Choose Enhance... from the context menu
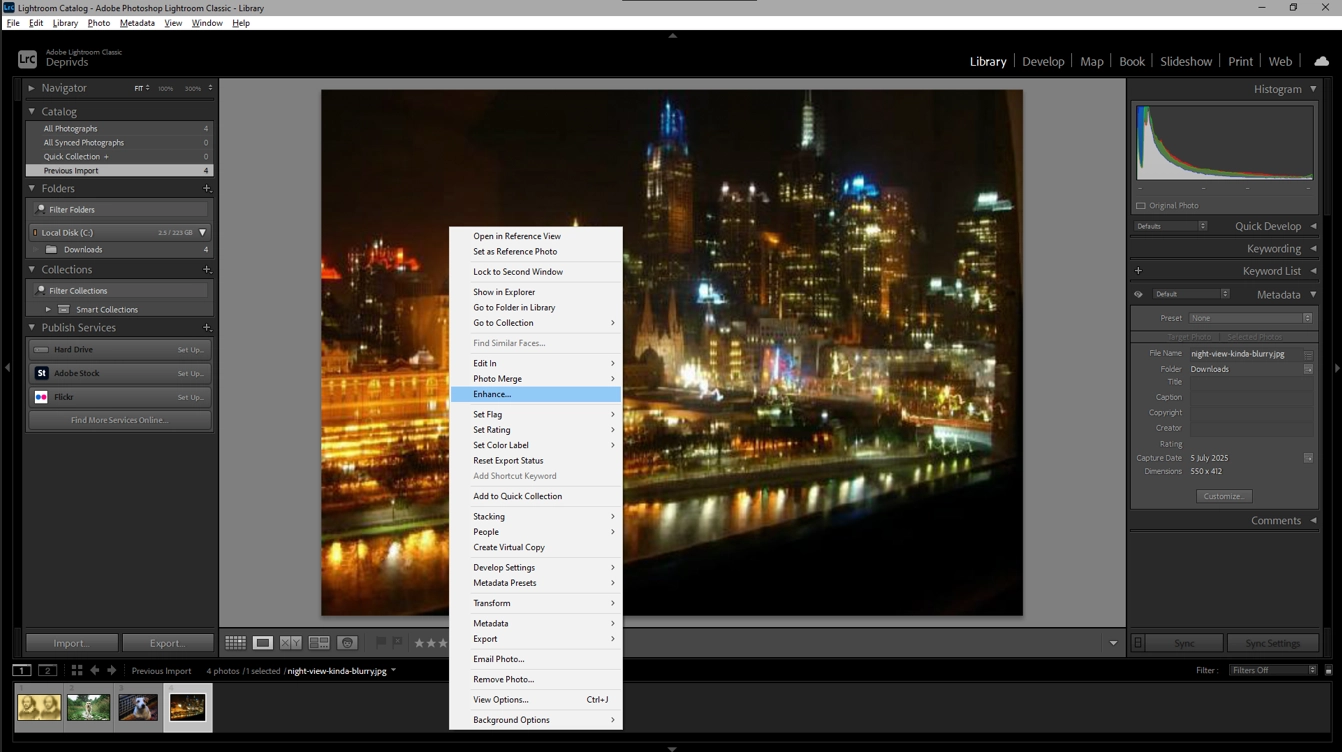 click(492, 394)
